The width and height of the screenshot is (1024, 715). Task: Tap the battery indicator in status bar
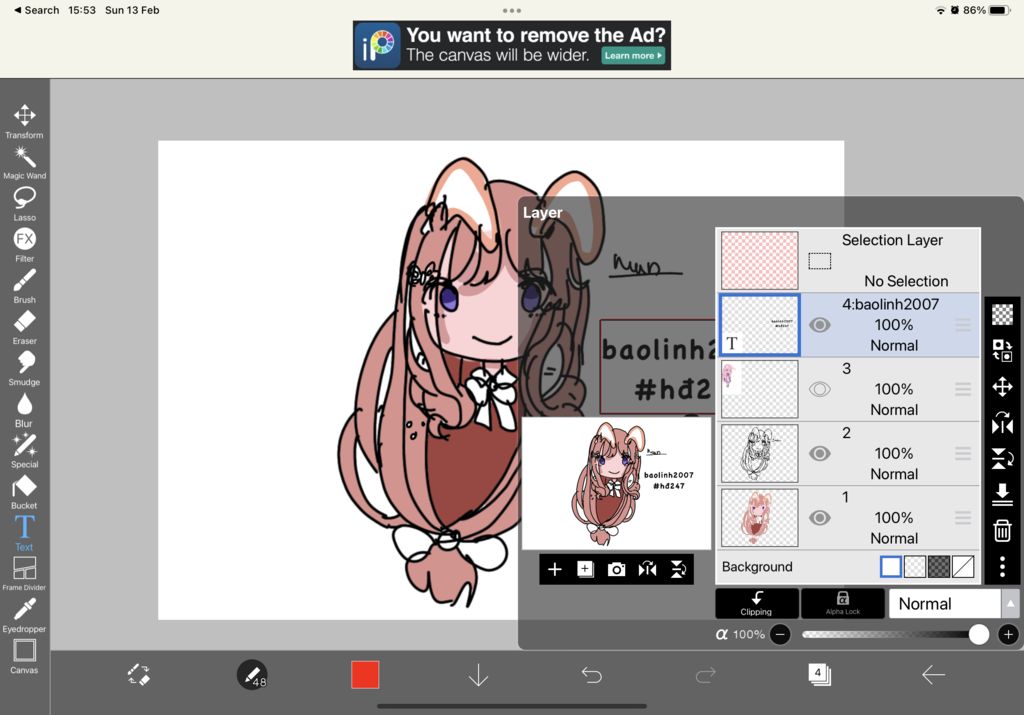click(x=999, y=10)
